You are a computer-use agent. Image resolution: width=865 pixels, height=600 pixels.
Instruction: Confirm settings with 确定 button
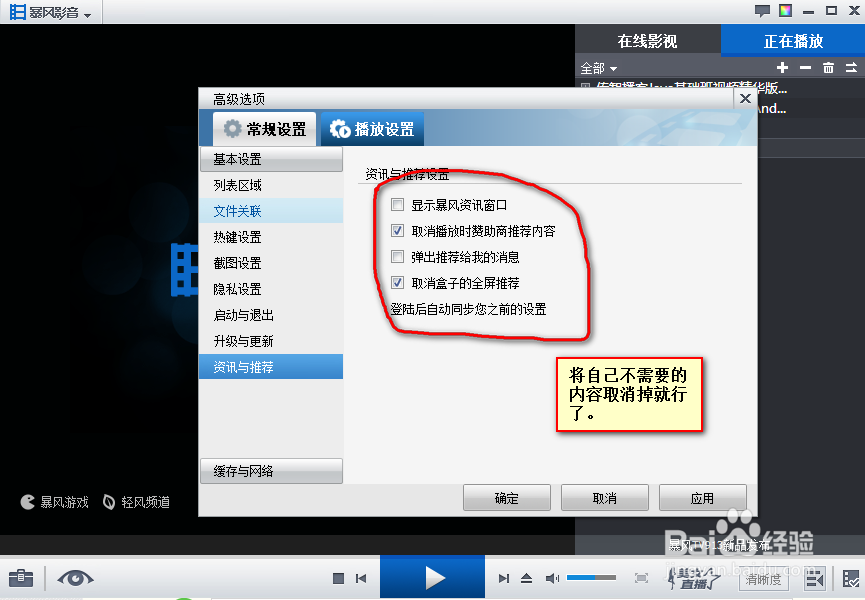coord(506,499)
